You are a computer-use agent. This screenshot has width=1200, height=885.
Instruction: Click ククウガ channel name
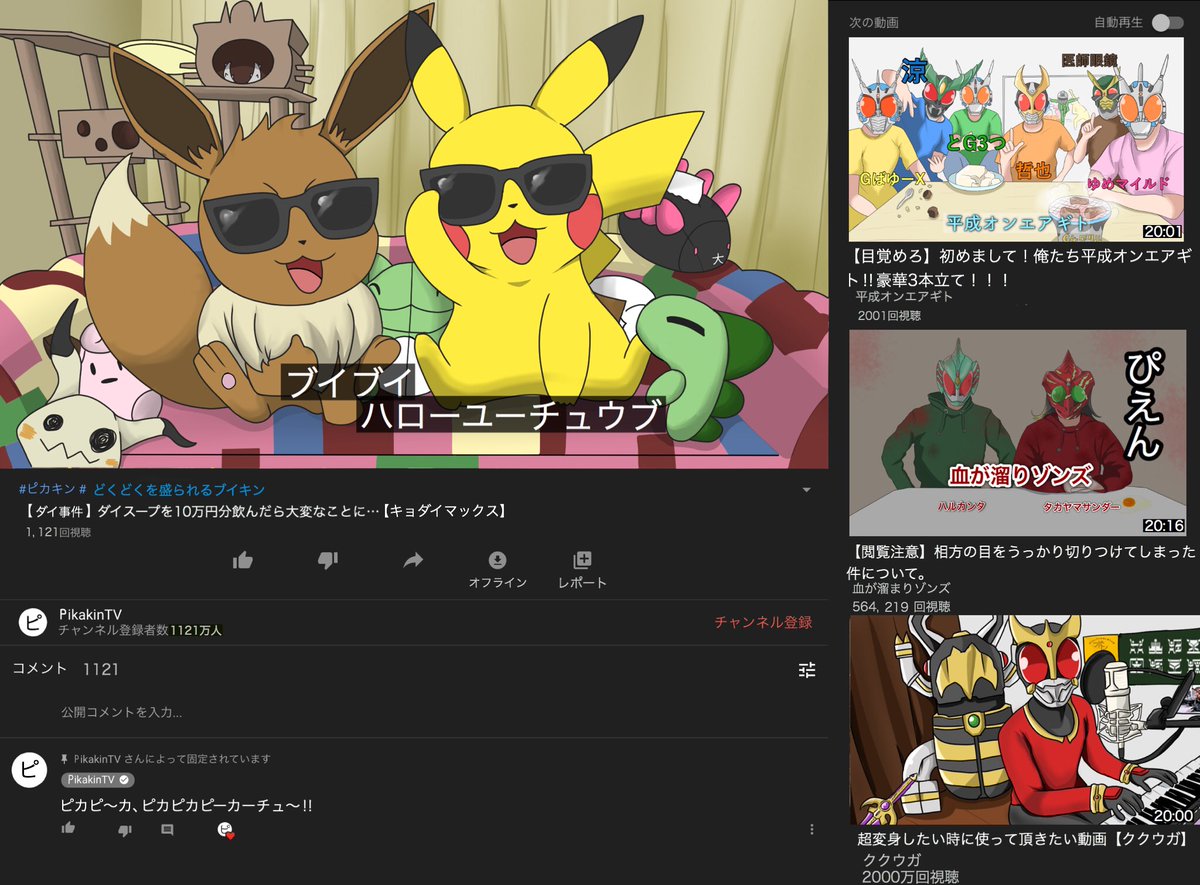coord(891,860)
